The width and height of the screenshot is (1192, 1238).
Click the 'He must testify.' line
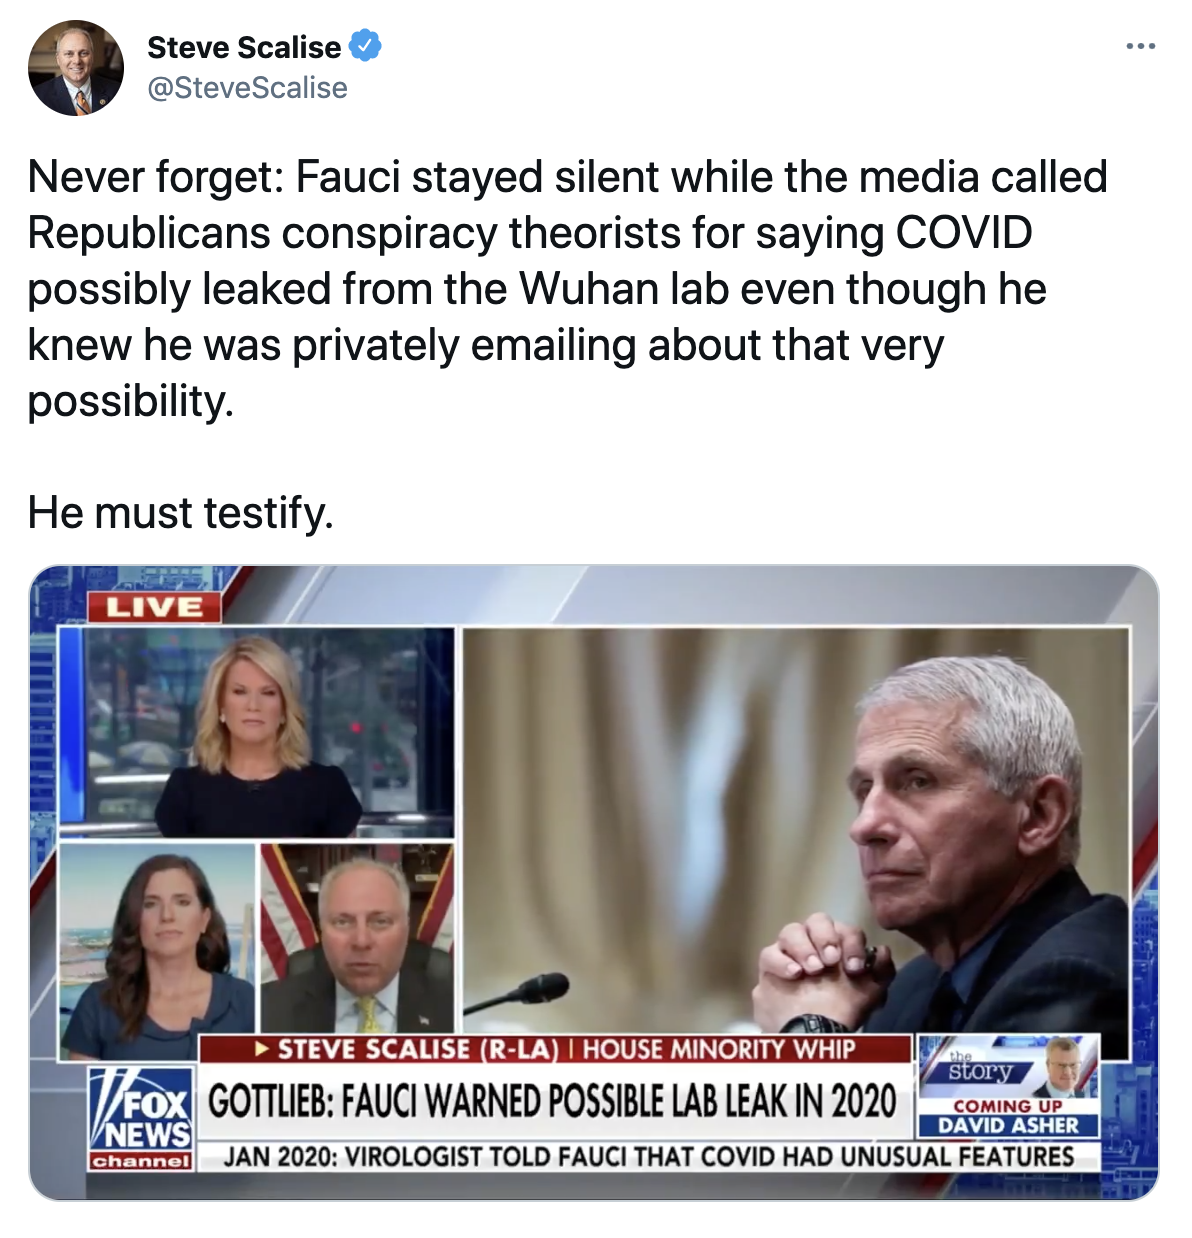(x=180, y=512)
